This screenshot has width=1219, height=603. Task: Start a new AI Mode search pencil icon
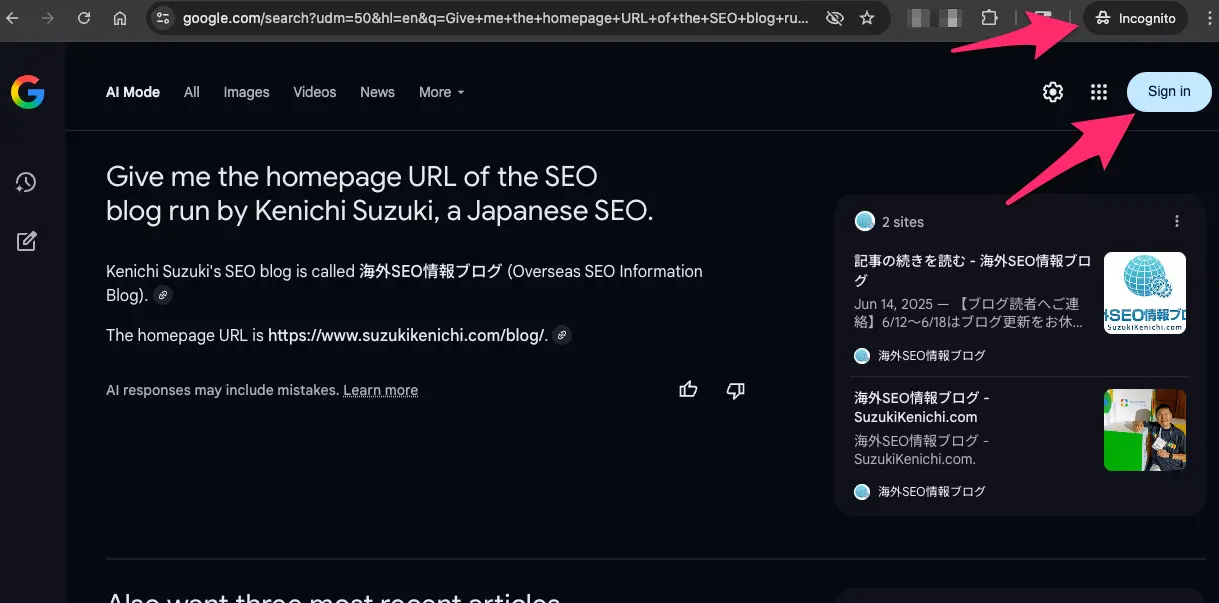26,241
